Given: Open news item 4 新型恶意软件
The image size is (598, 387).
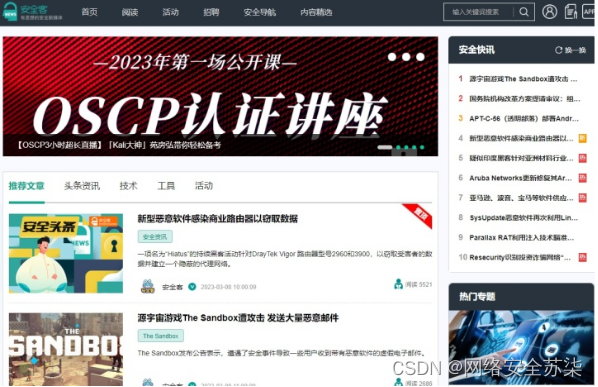Looking at the screenshot, I should coord(521,138).
